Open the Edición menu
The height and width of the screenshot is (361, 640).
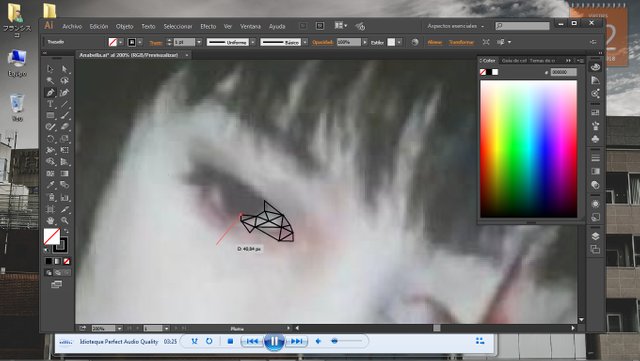tap(99, 26)
